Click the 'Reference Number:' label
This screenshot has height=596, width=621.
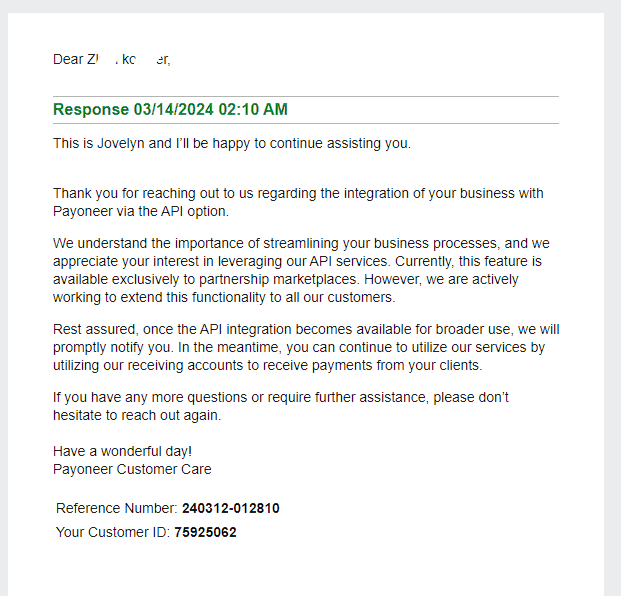click(117, 508)
